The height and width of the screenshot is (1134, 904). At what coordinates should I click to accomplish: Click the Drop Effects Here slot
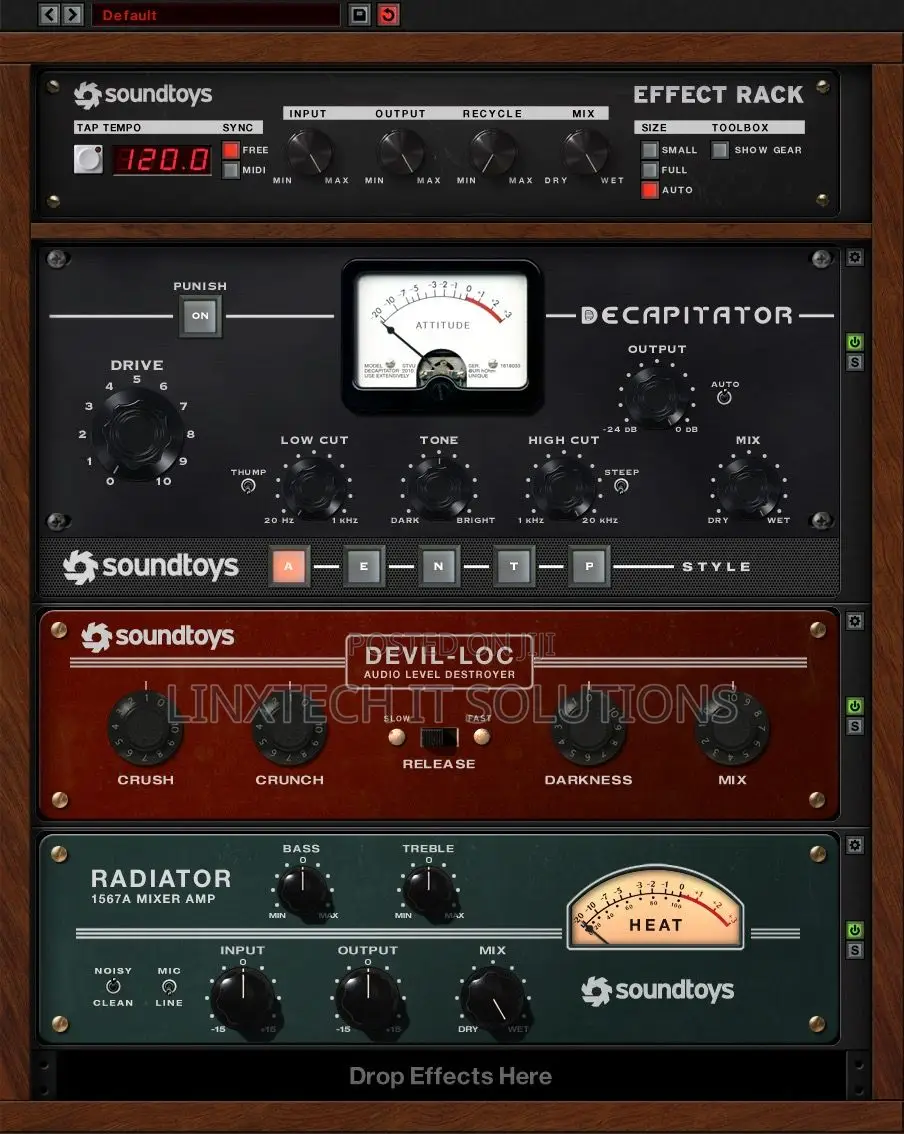click(x=451, y=1076)
